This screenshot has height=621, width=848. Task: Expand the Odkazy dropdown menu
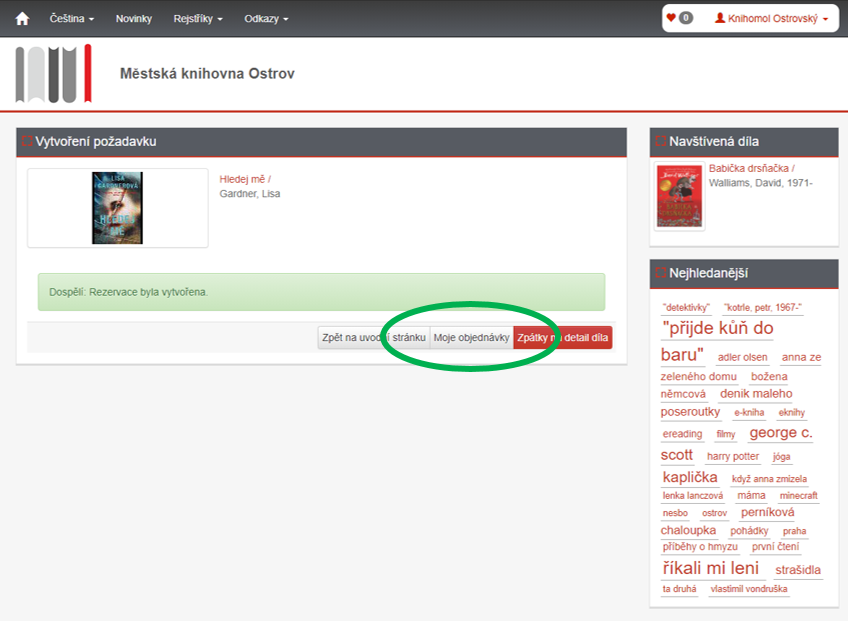(266, 19)
